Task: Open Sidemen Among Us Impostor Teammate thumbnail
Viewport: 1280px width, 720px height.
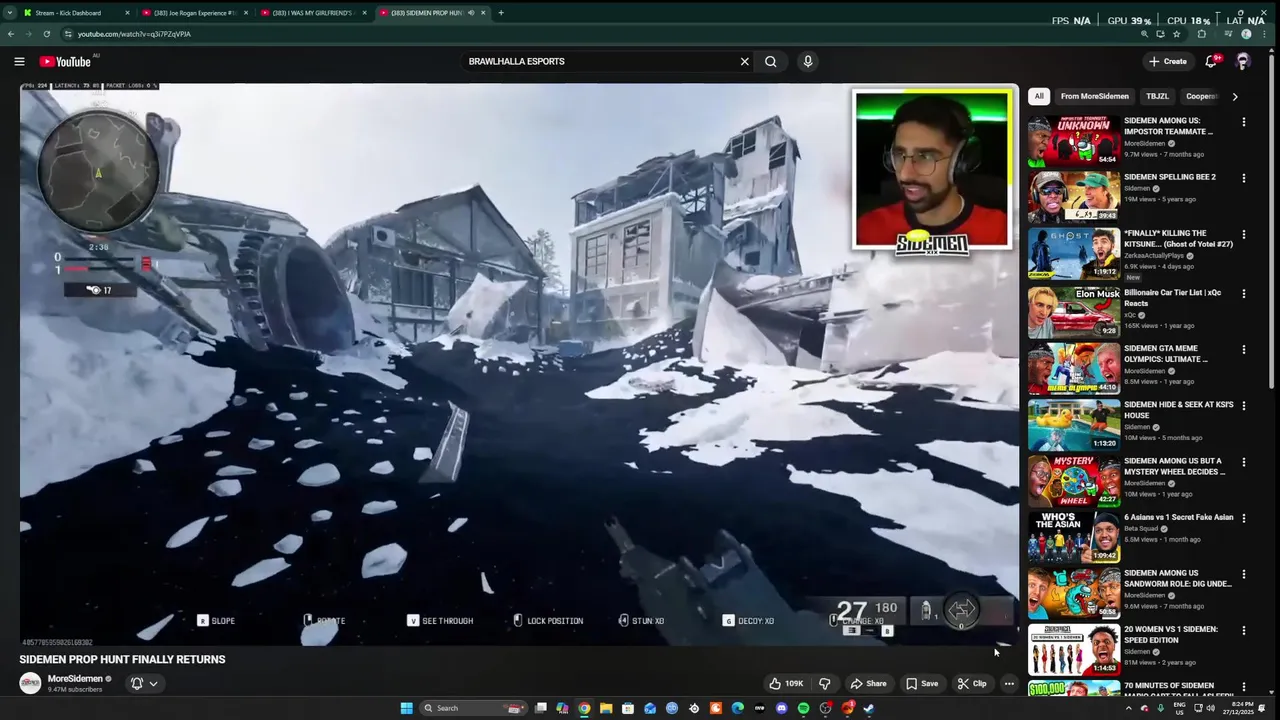Action: tap(1074, 141)
